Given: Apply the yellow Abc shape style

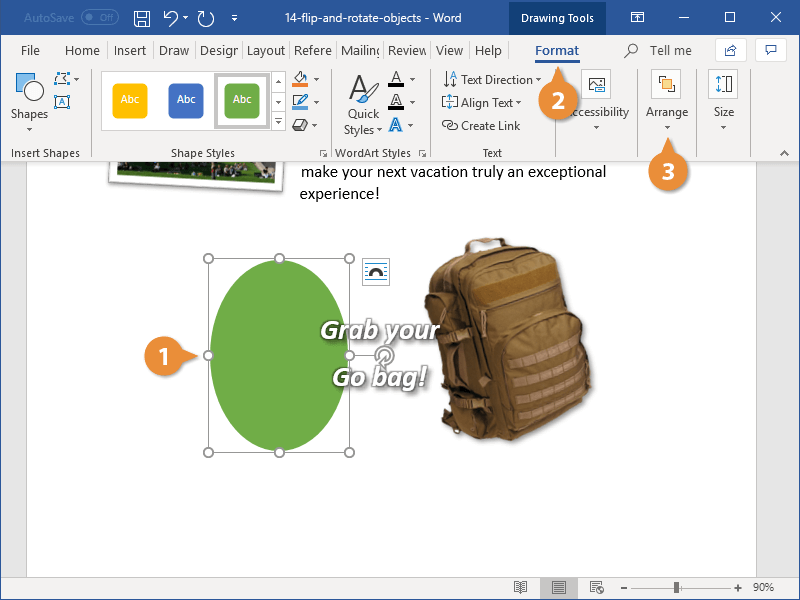Looking at the screenshot, I should 130,101.
